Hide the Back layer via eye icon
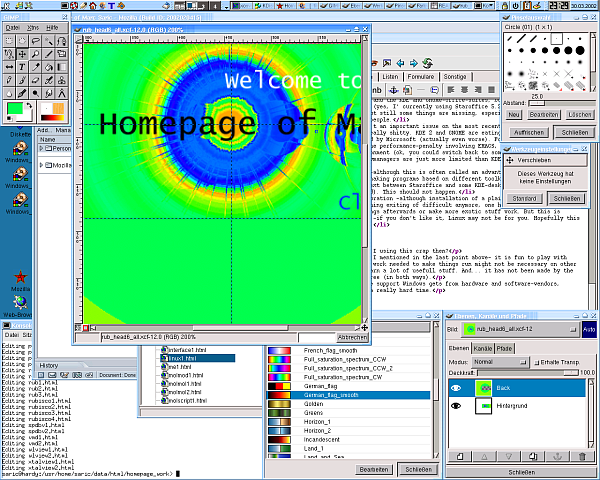 point(457,386)
